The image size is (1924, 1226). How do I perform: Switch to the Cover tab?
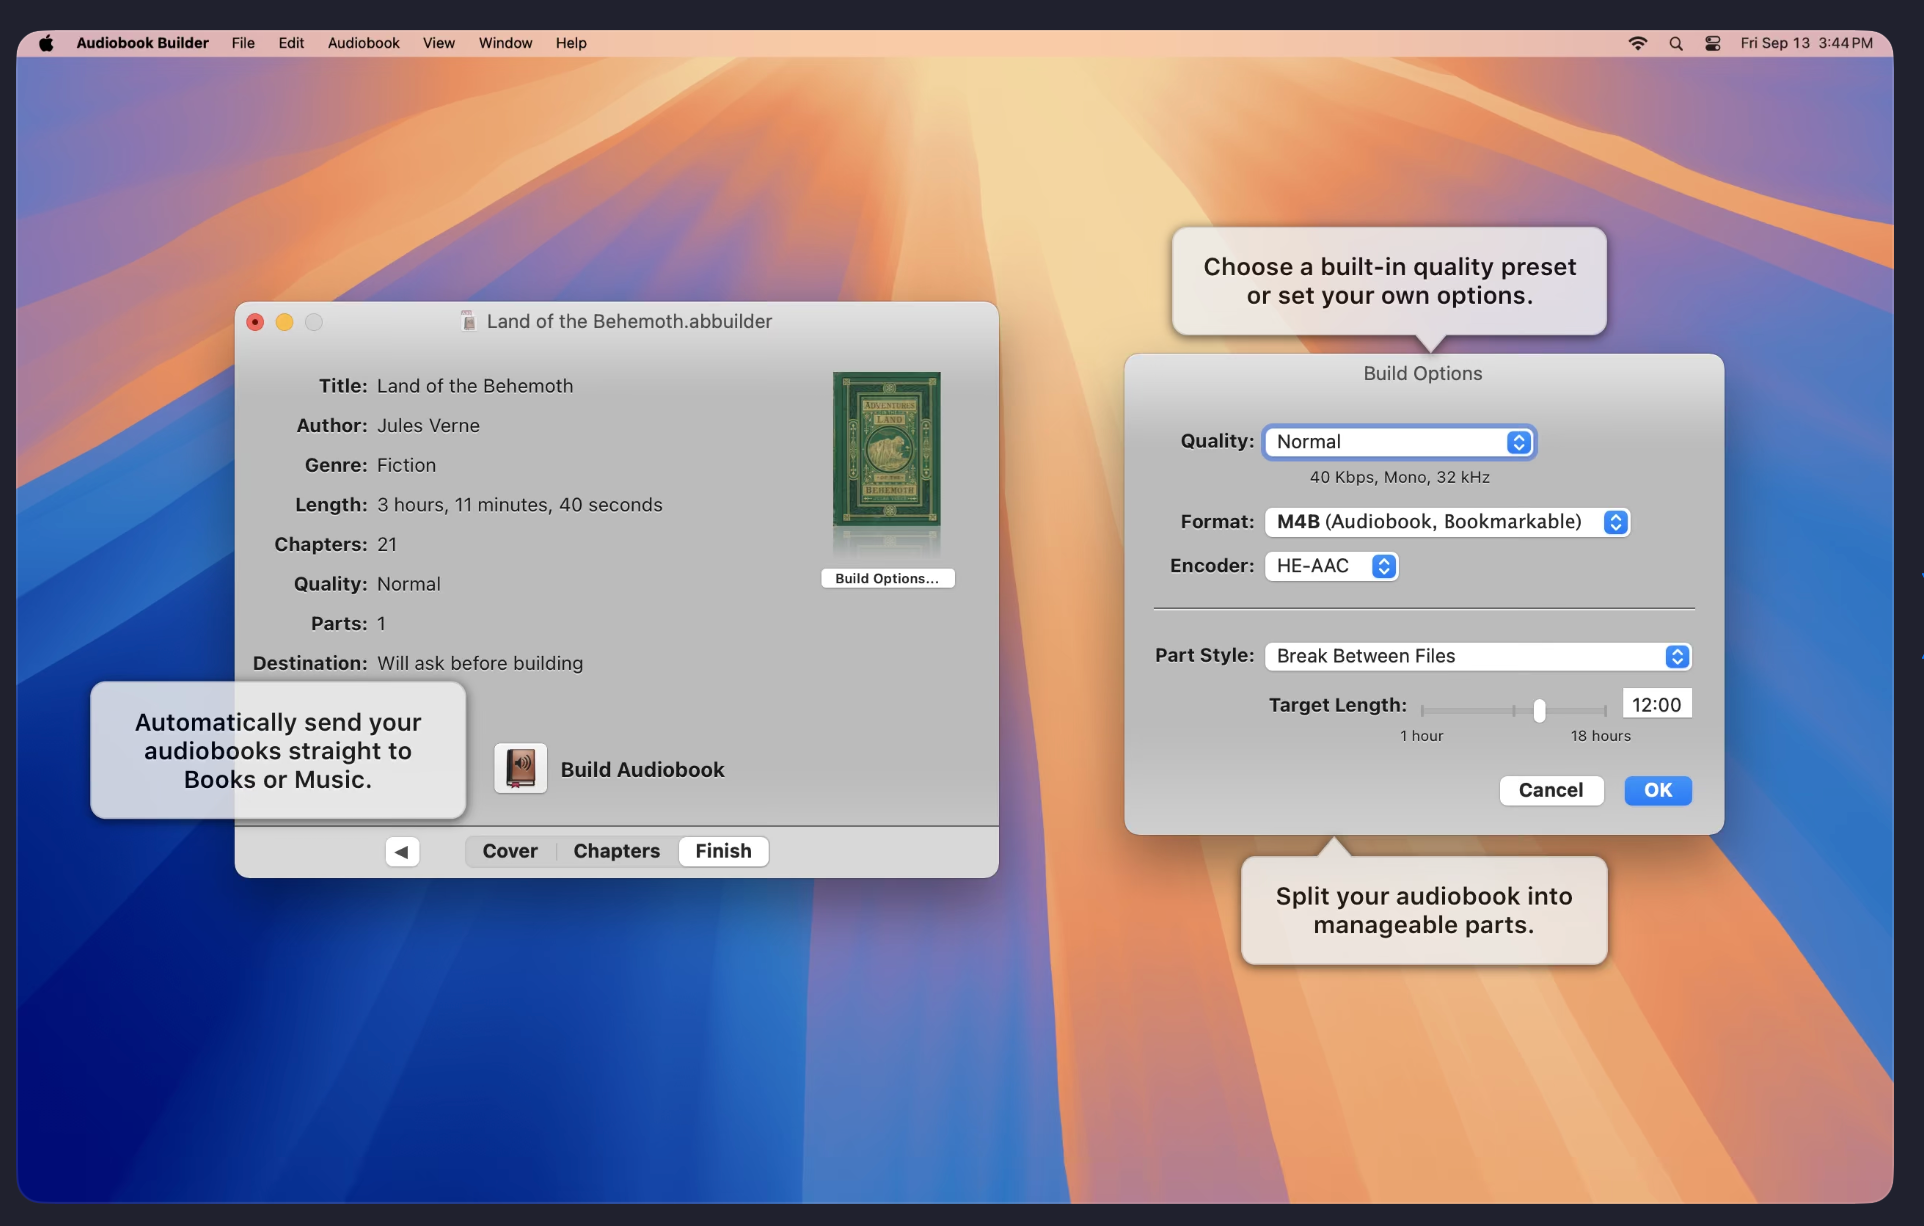pos(510,851)
